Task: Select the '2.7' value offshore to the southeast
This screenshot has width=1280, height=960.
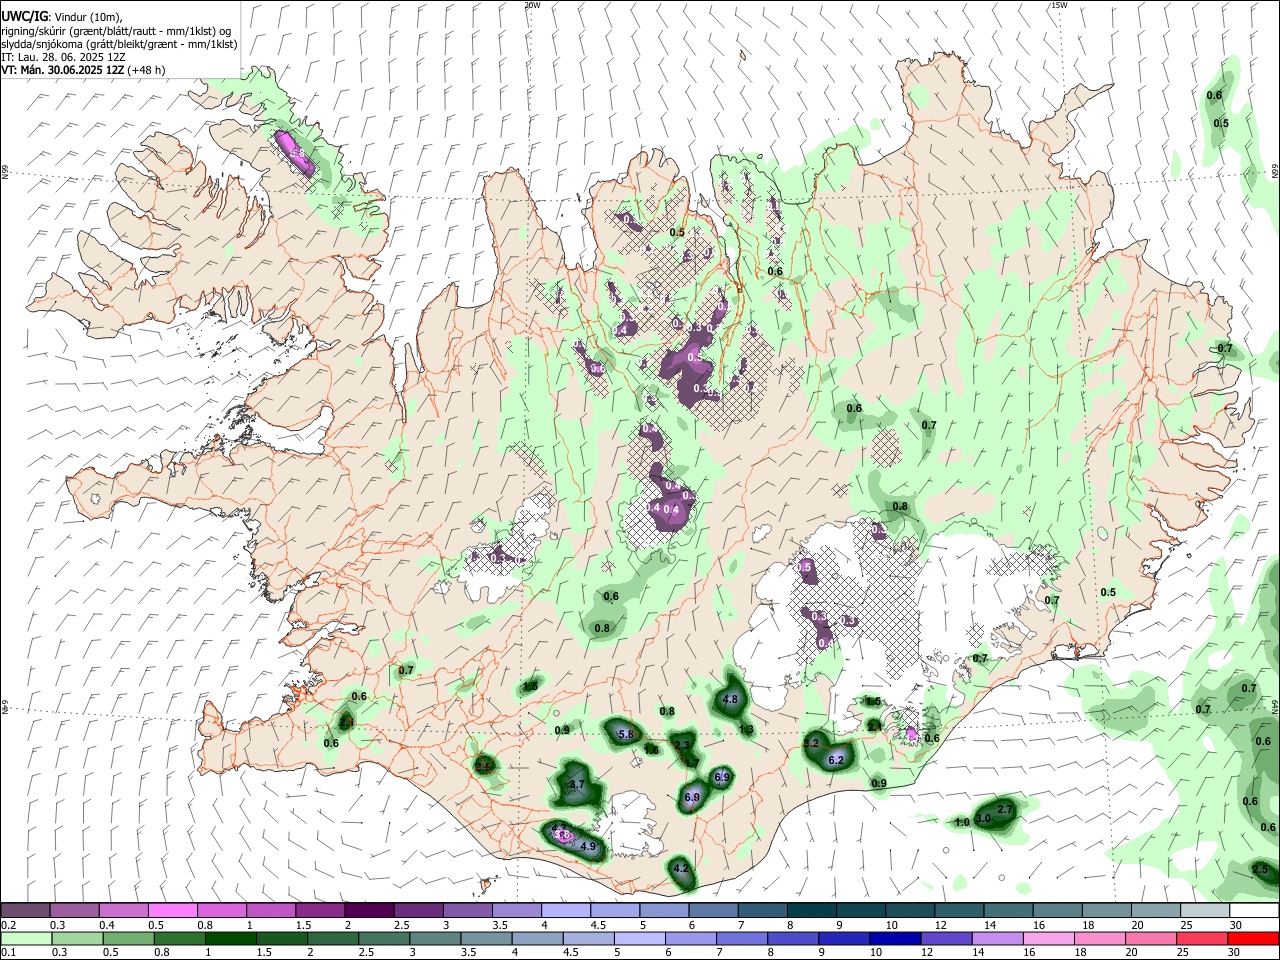Action: pos(1006,809)
